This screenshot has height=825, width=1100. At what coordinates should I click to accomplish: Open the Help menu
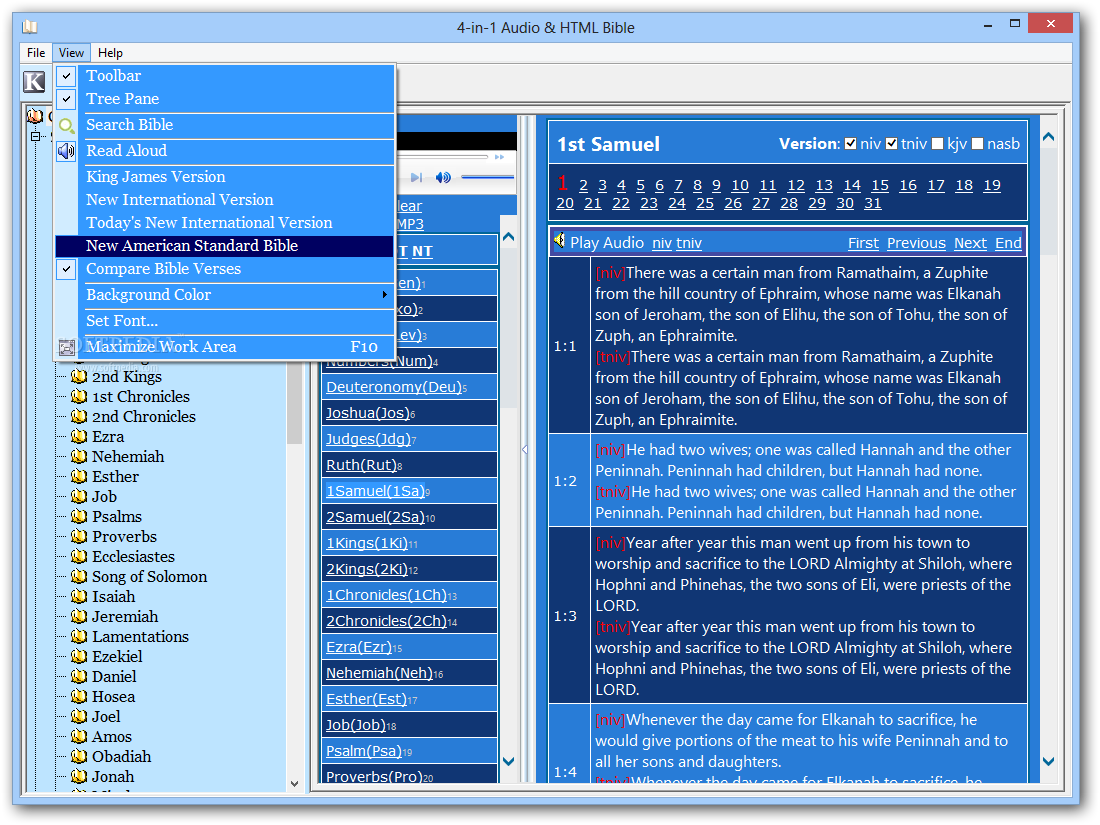pos(110,53)
